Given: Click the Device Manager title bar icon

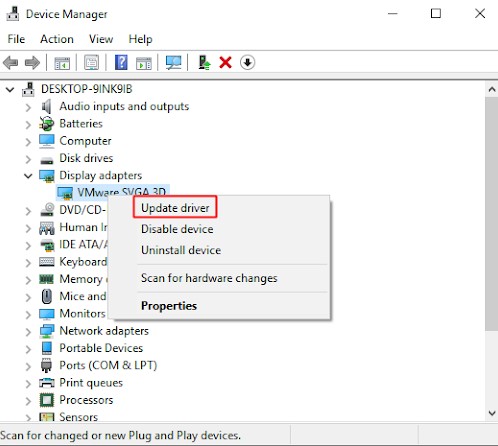Looking at the screenshot, I should pyautogui.click(x=13, y=14).
